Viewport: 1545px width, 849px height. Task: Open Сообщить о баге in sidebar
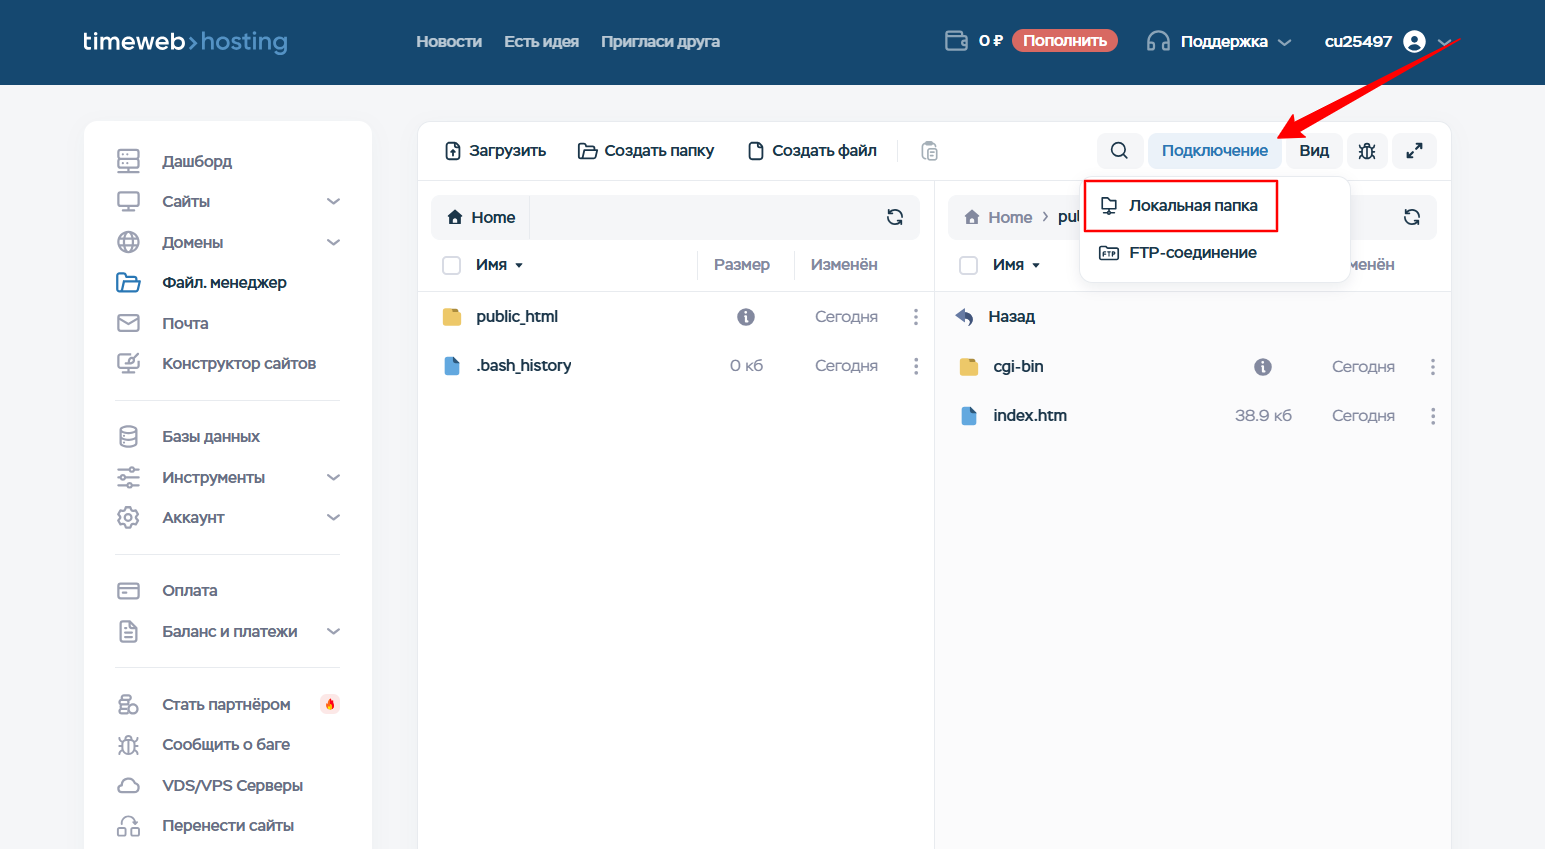pos(226,745)
